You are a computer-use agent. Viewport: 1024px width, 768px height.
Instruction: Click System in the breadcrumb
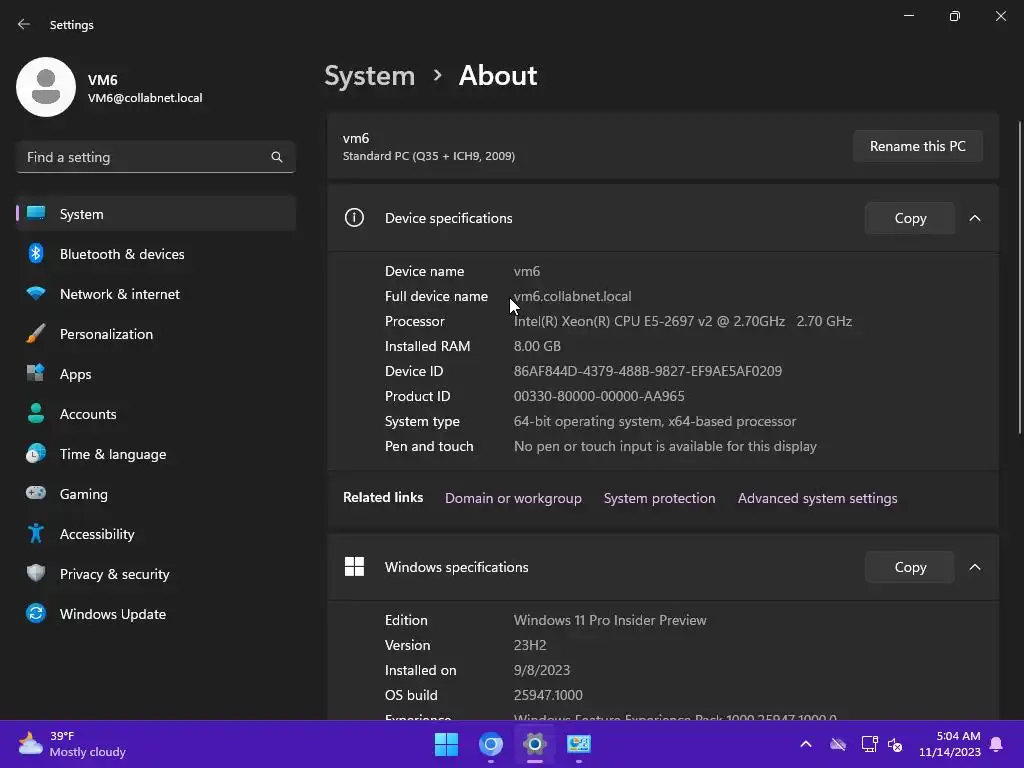pos(370,76)
